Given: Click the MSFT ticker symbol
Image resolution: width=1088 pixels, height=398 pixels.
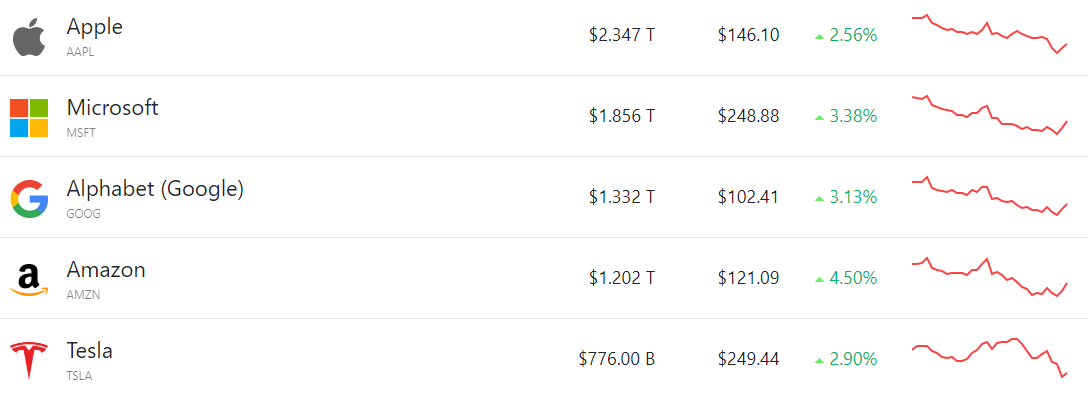Looking at the screenshot, I should [81, 132].
